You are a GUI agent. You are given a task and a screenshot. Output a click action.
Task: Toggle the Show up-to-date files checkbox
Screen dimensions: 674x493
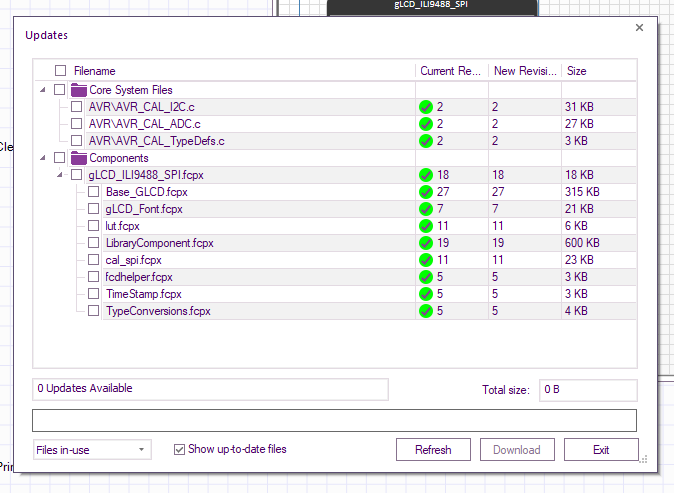(180, 450)
